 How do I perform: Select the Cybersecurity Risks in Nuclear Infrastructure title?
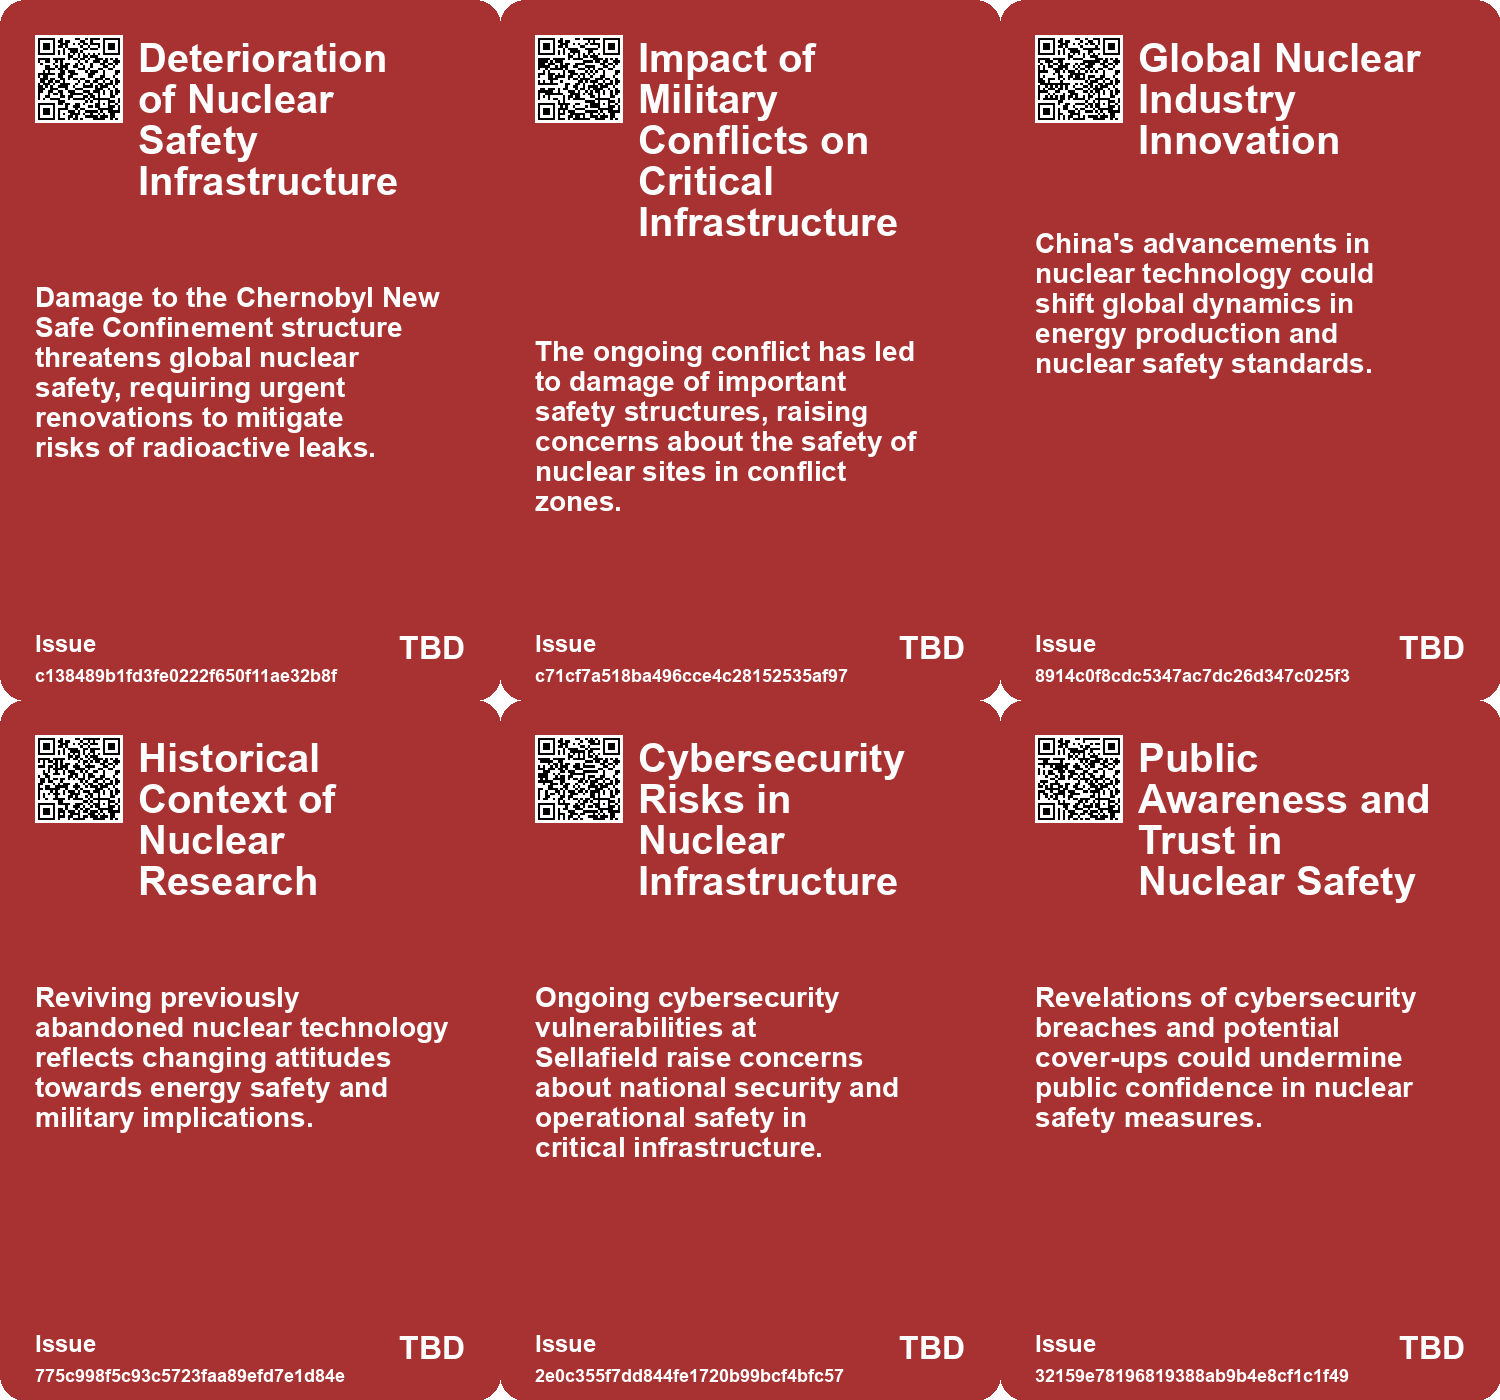tap(770, 820)
